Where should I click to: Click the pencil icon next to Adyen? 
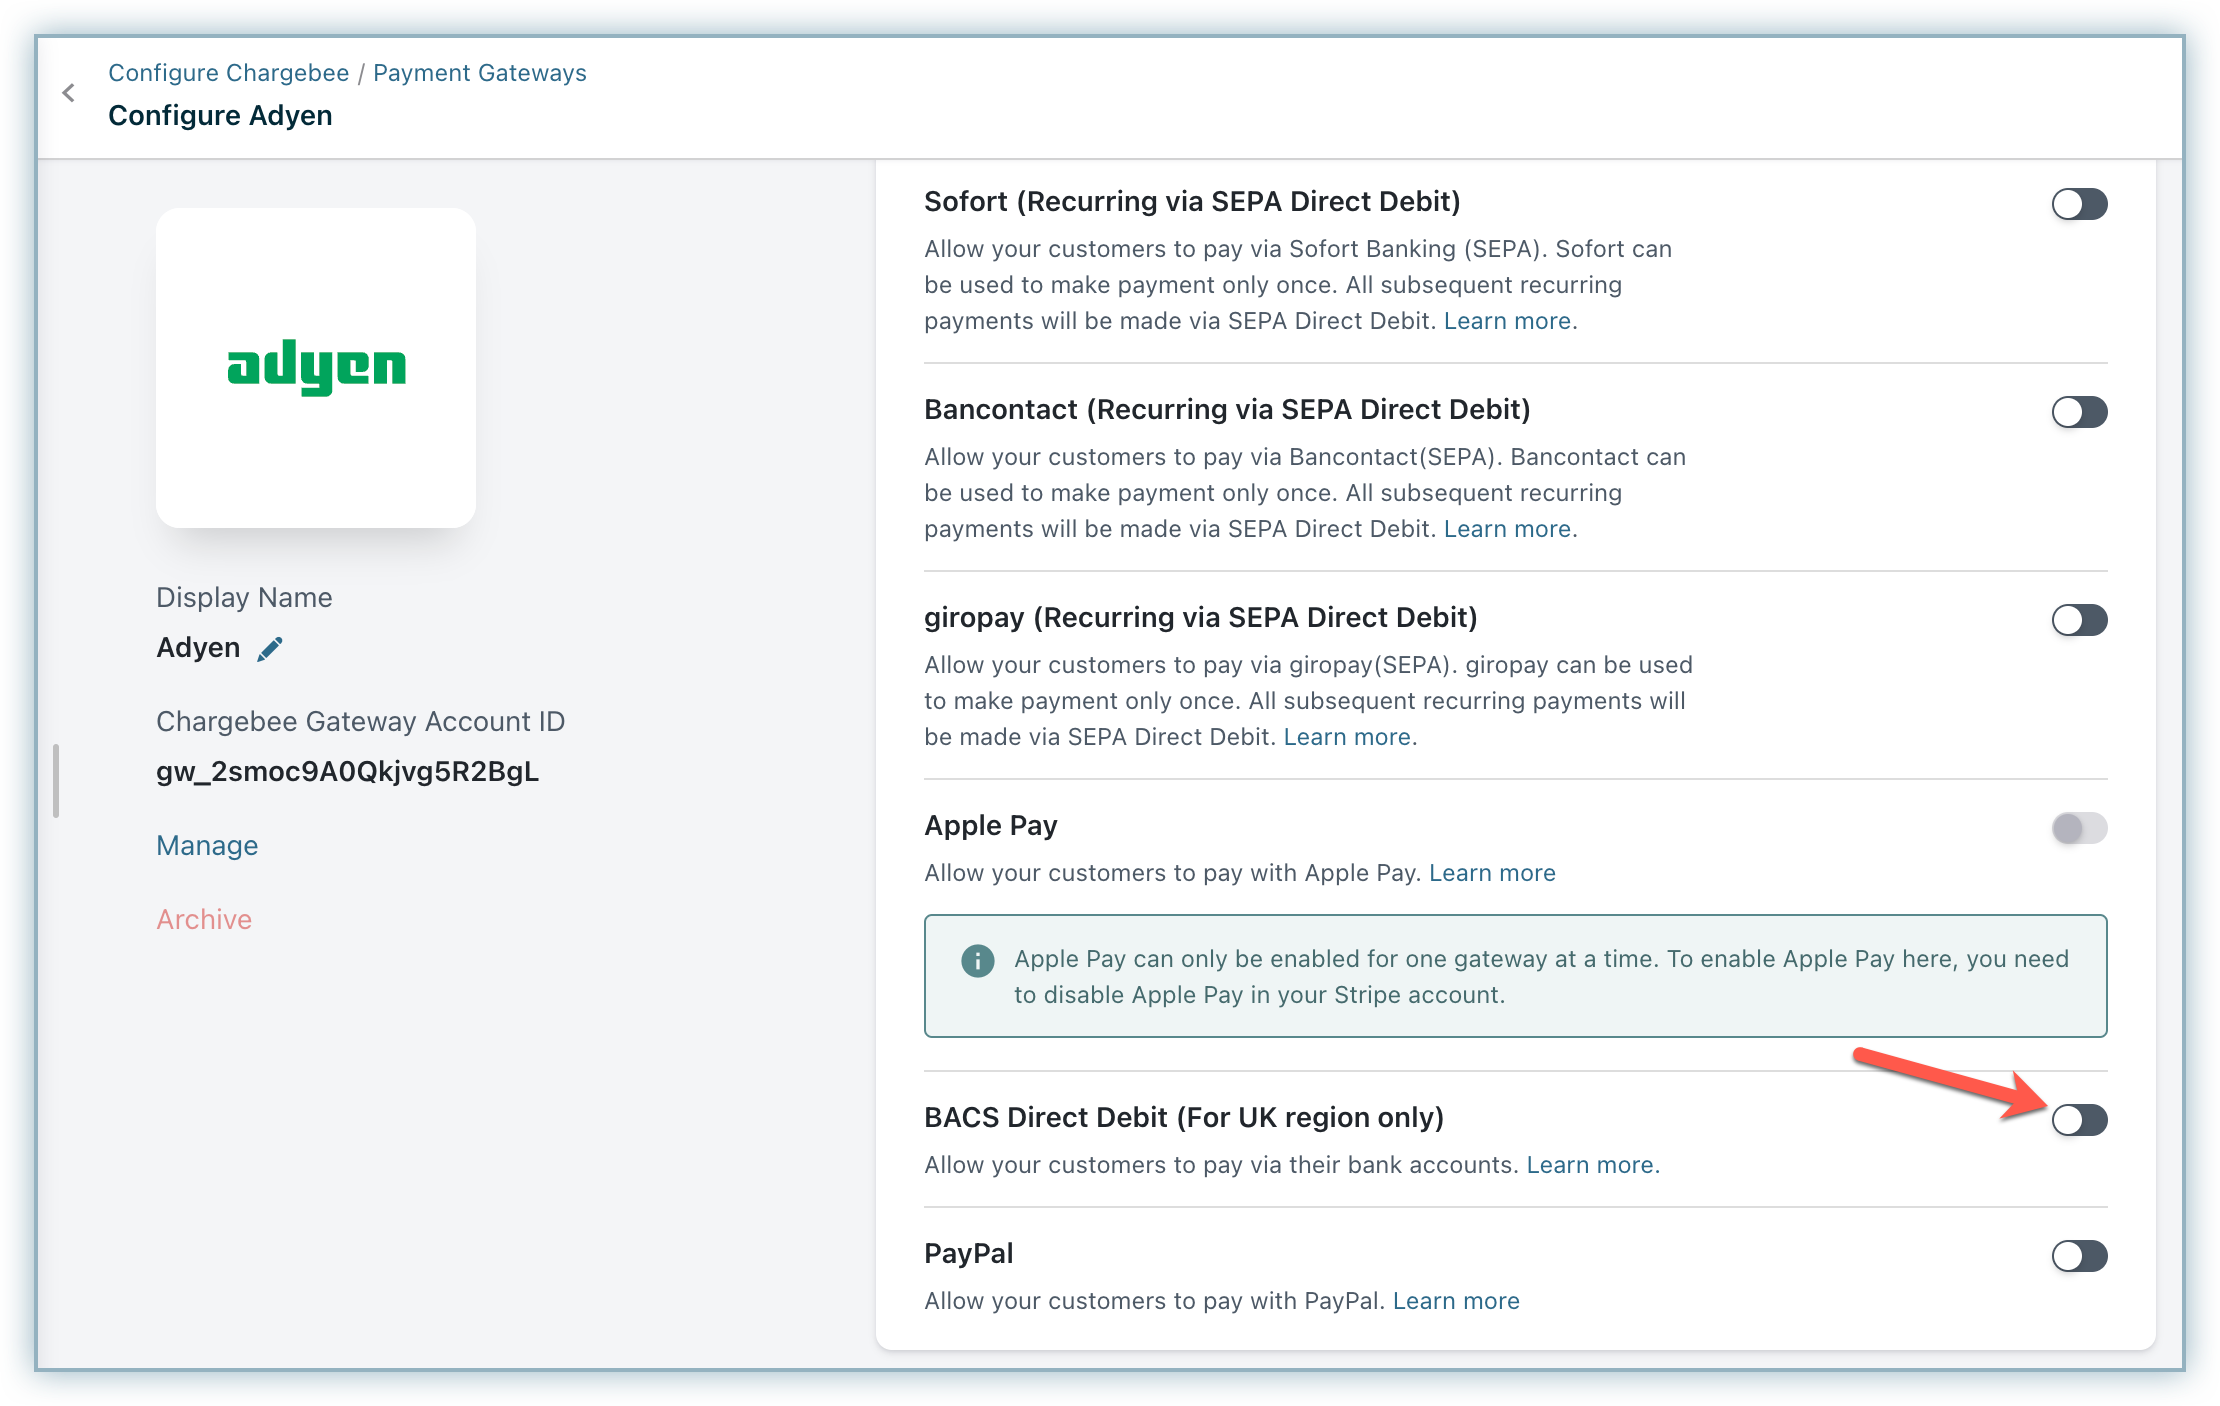click(x=270, y=649)
